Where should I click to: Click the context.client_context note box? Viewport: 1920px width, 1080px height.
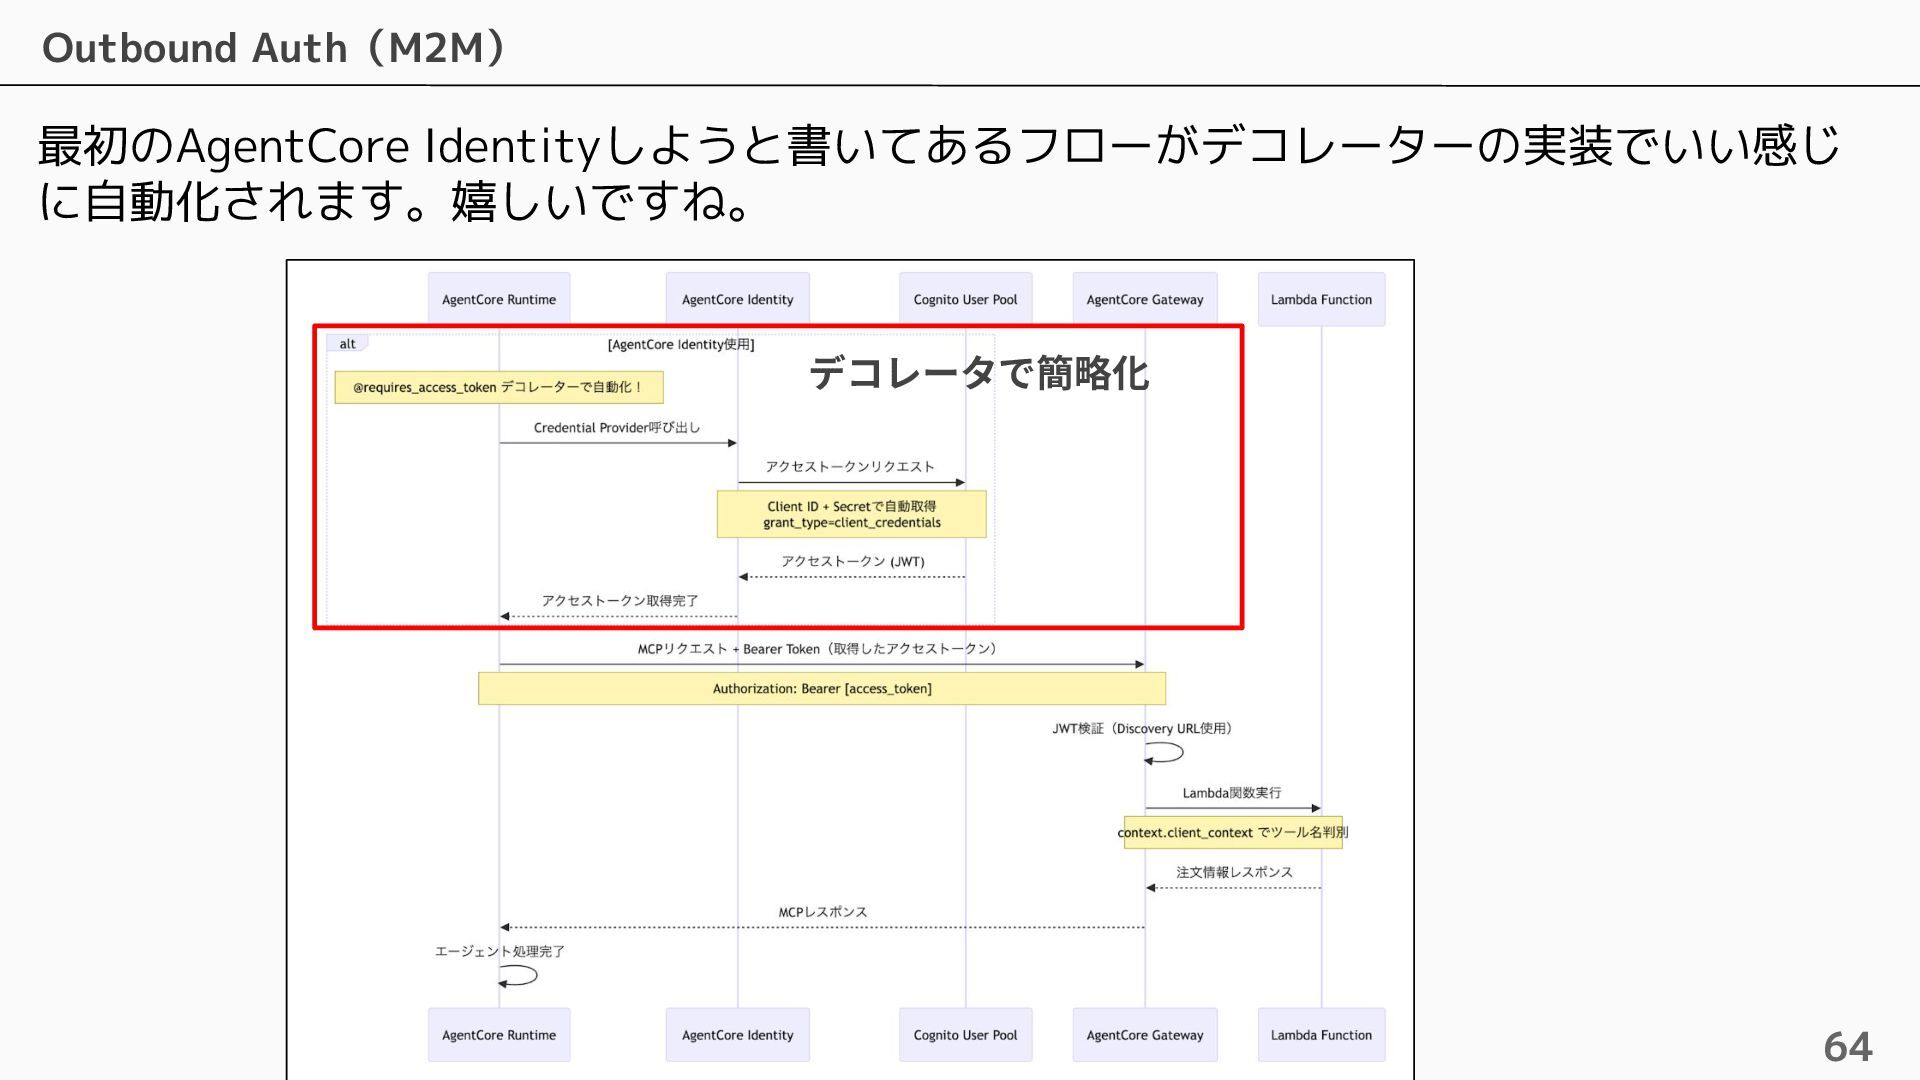(1232, 832)
